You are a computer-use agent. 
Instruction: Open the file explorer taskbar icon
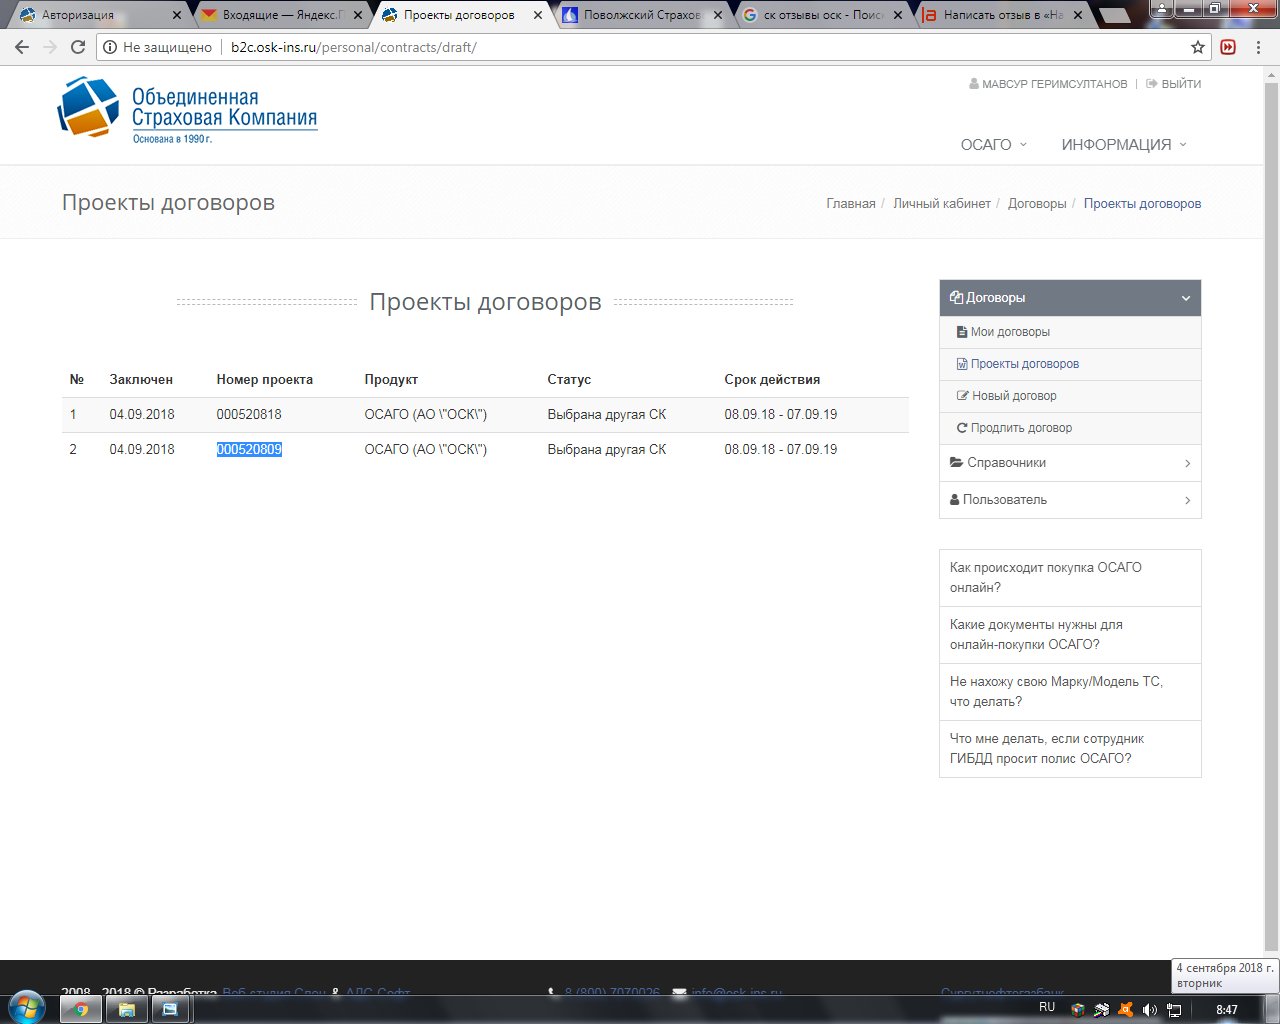[x=127, y=1009]
